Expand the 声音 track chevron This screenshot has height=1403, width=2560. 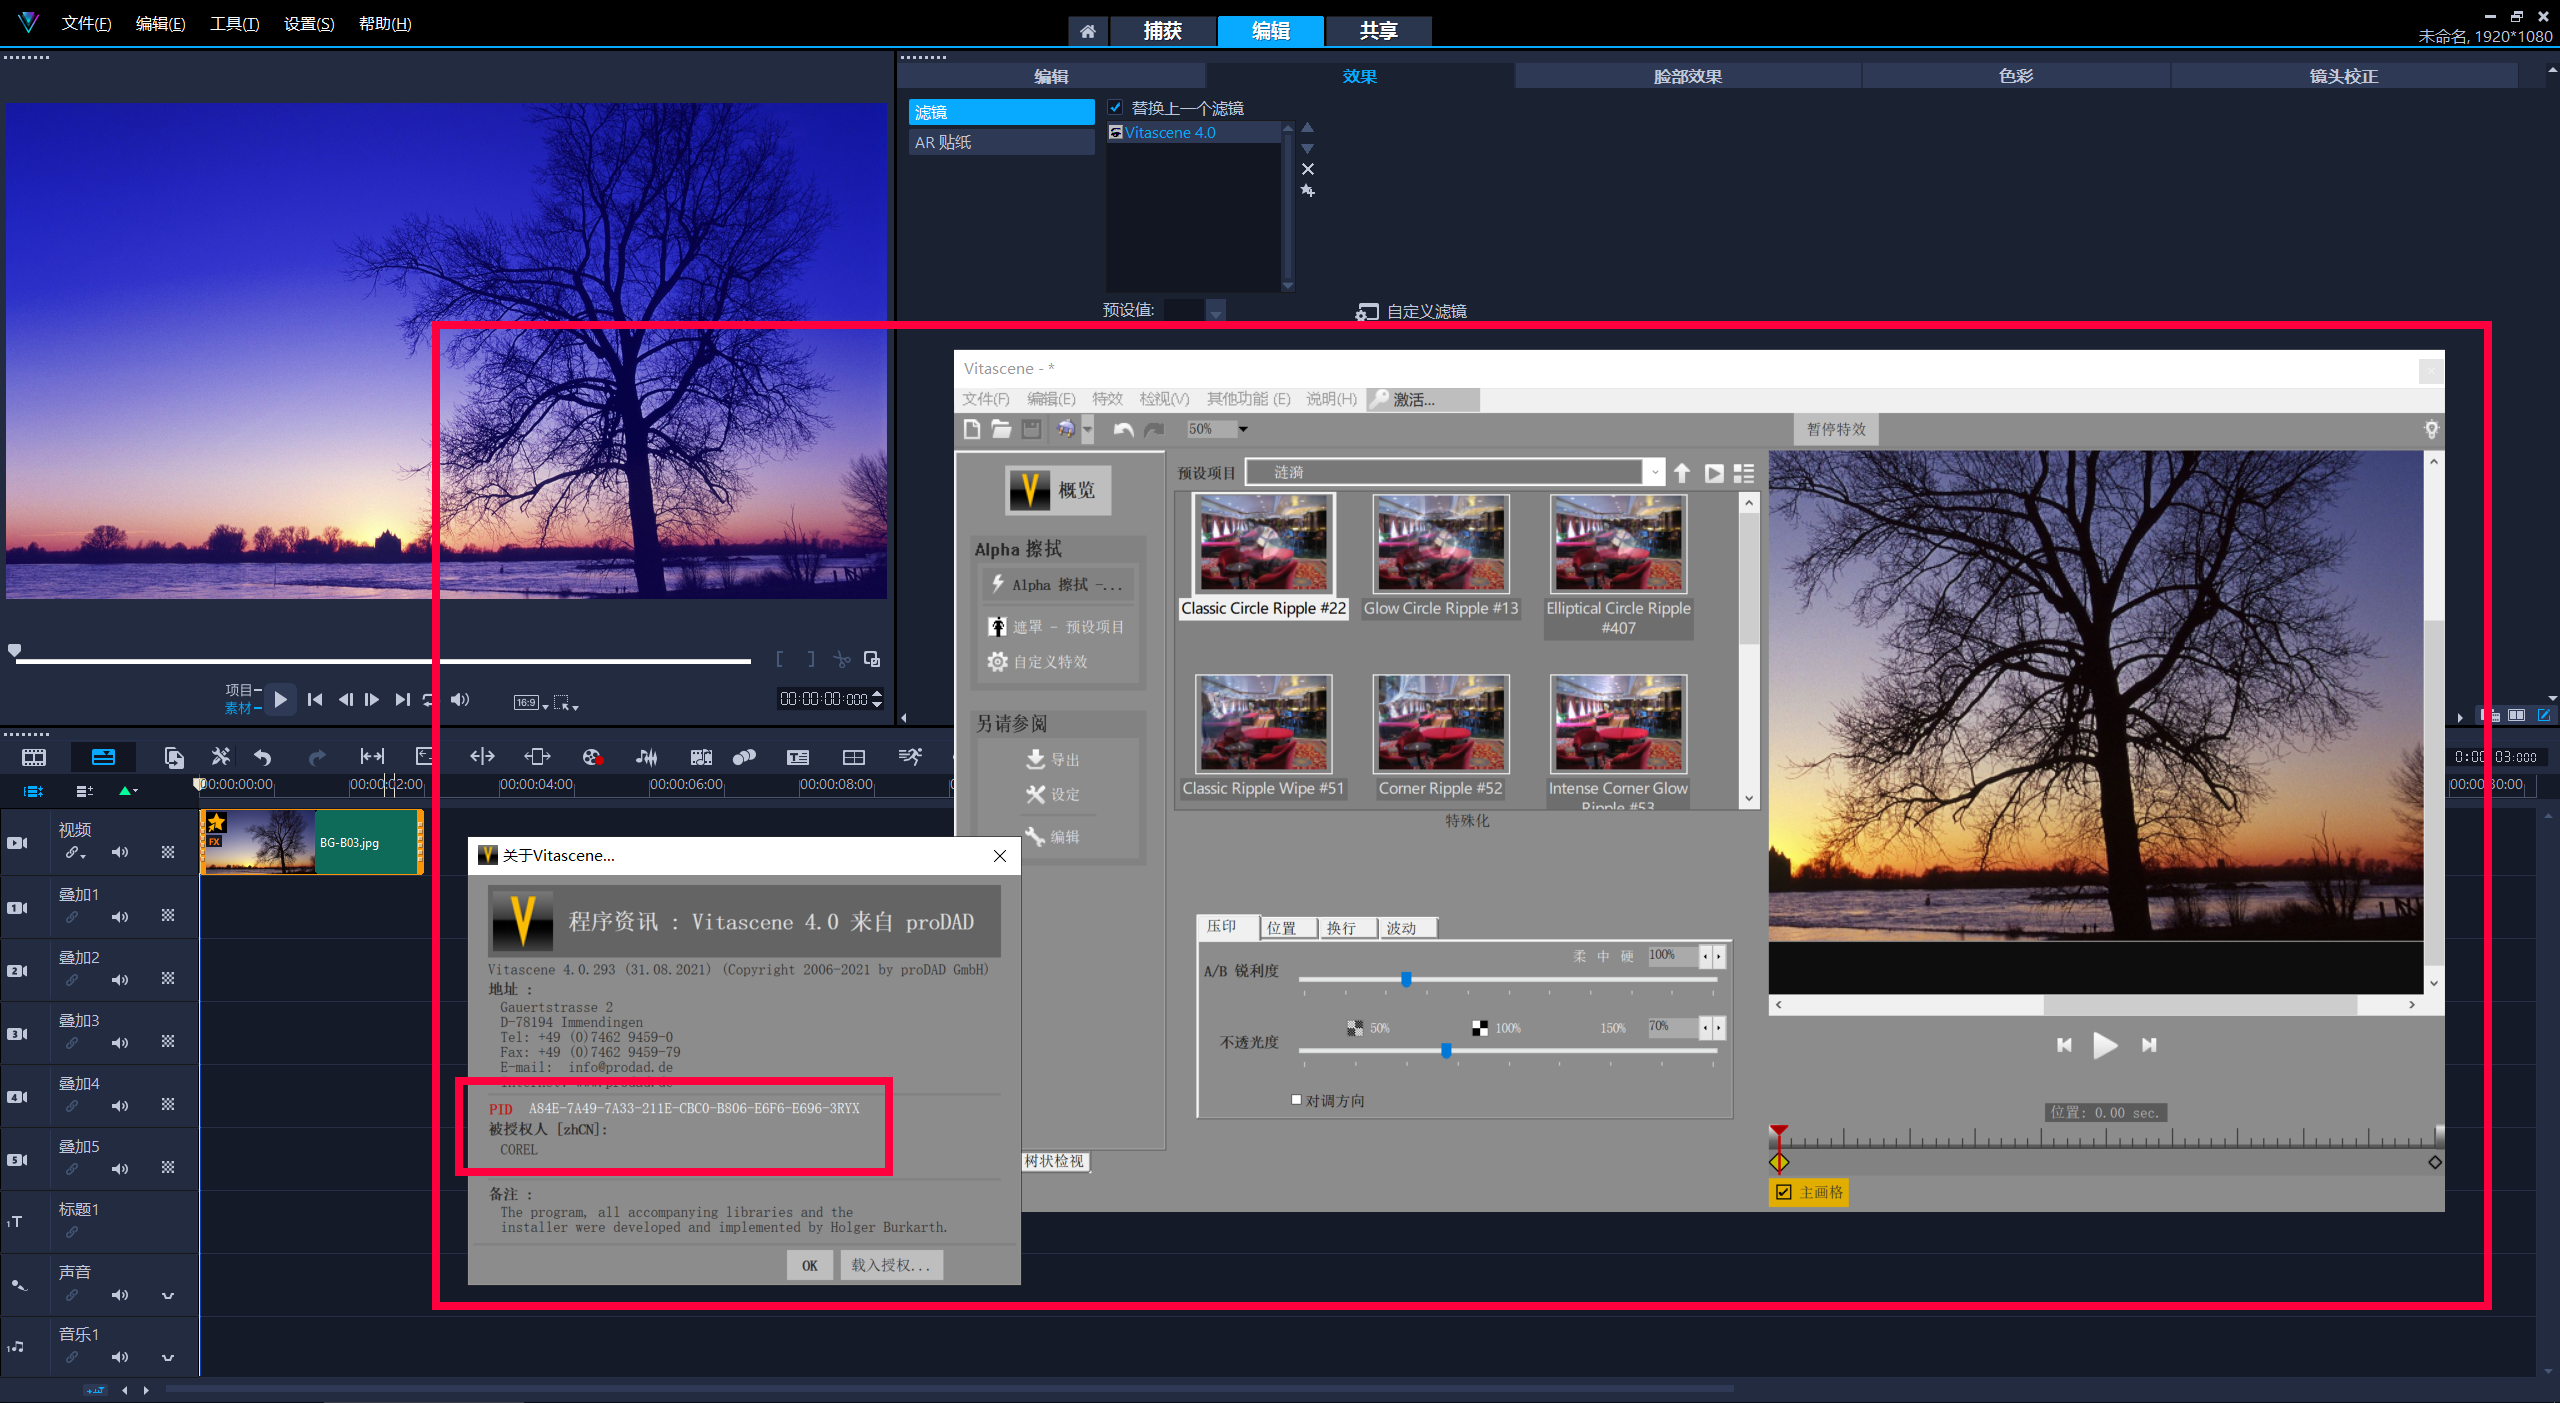point(168,1295)
